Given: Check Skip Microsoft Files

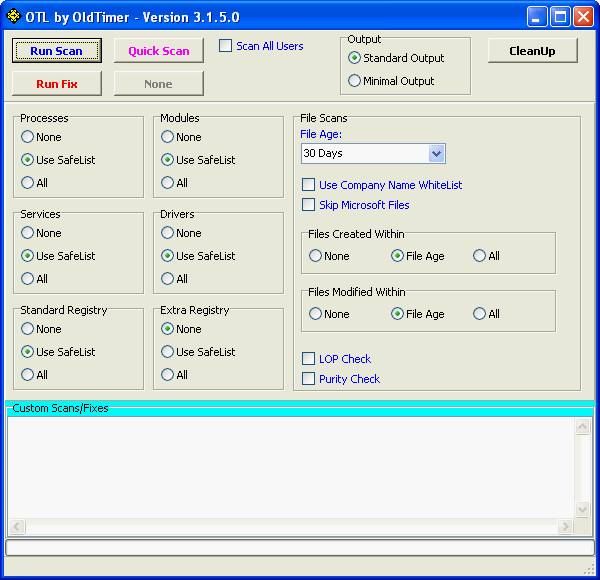Looking at the screenshot, I should pos(308,205).
